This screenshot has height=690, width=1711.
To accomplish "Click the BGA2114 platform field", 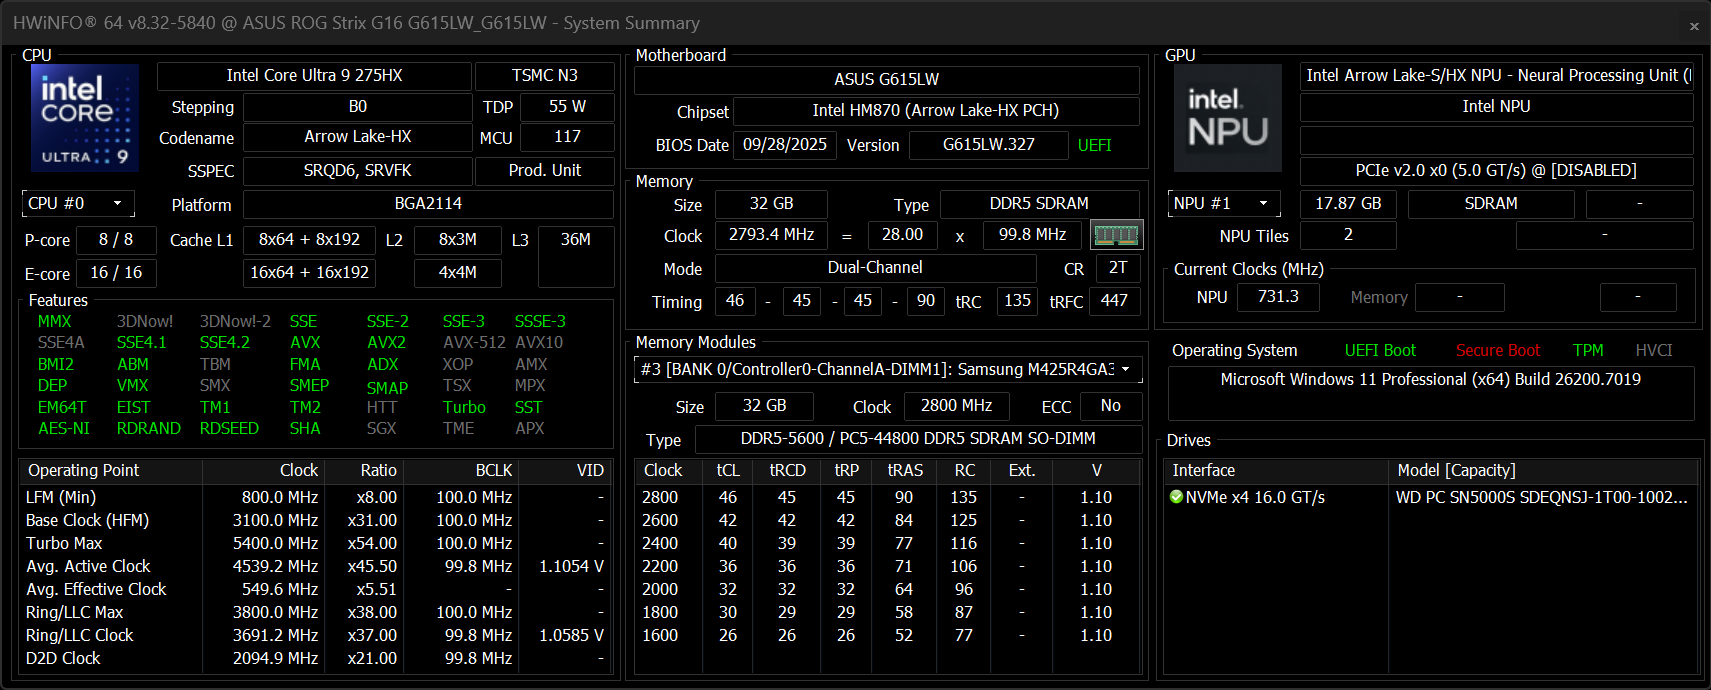I will [x=428, y=204].
